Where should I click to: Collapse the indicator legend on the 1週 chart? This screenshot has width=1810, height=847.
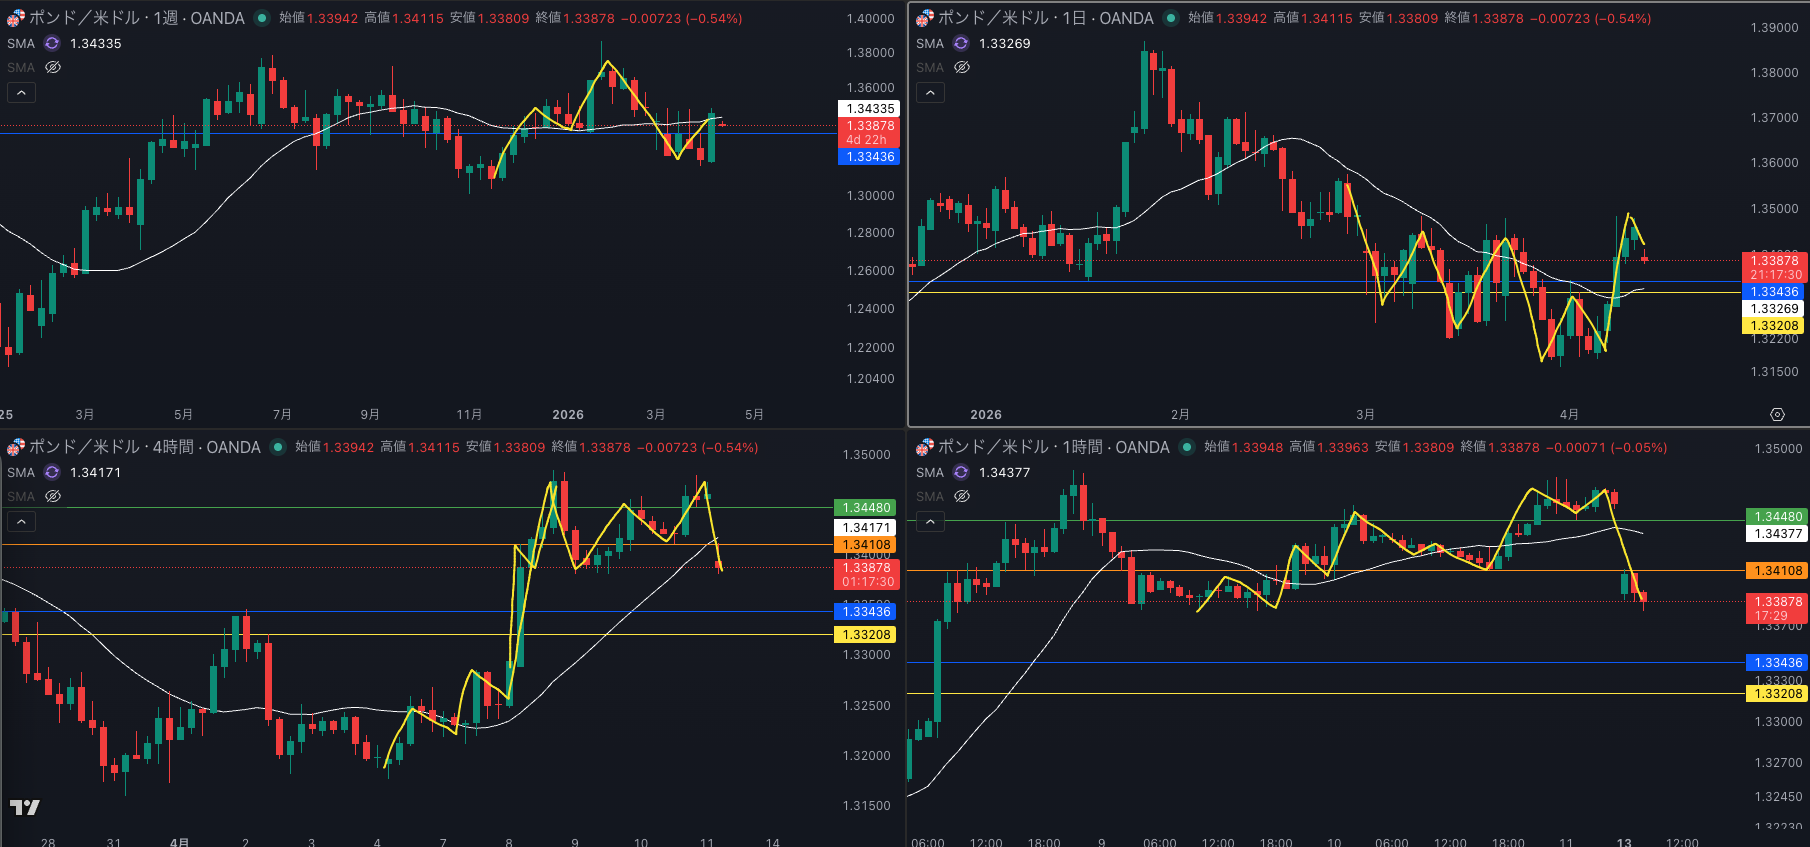point(21,92)
